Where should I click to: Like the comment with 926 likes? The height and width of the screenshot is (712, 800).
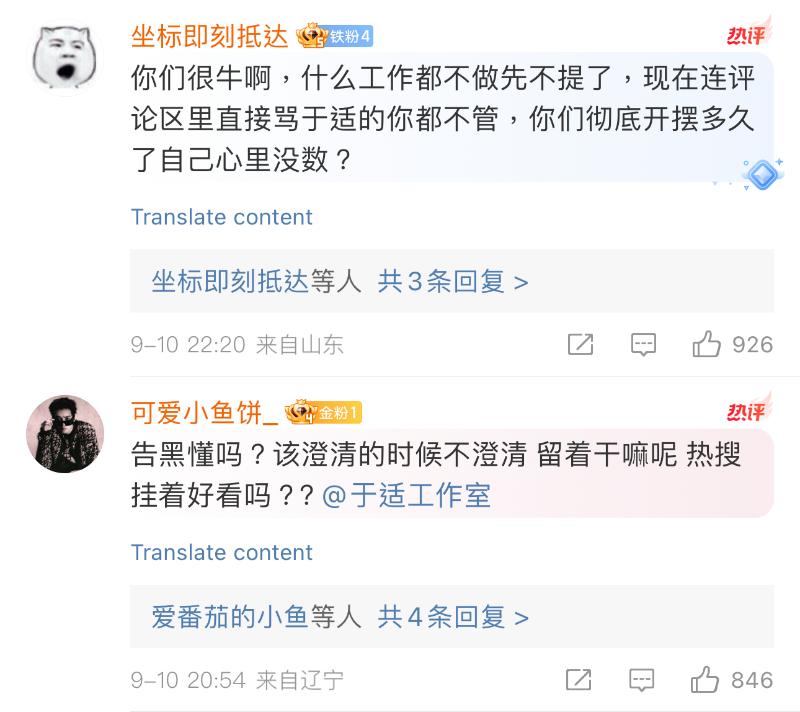coord(707,345)
